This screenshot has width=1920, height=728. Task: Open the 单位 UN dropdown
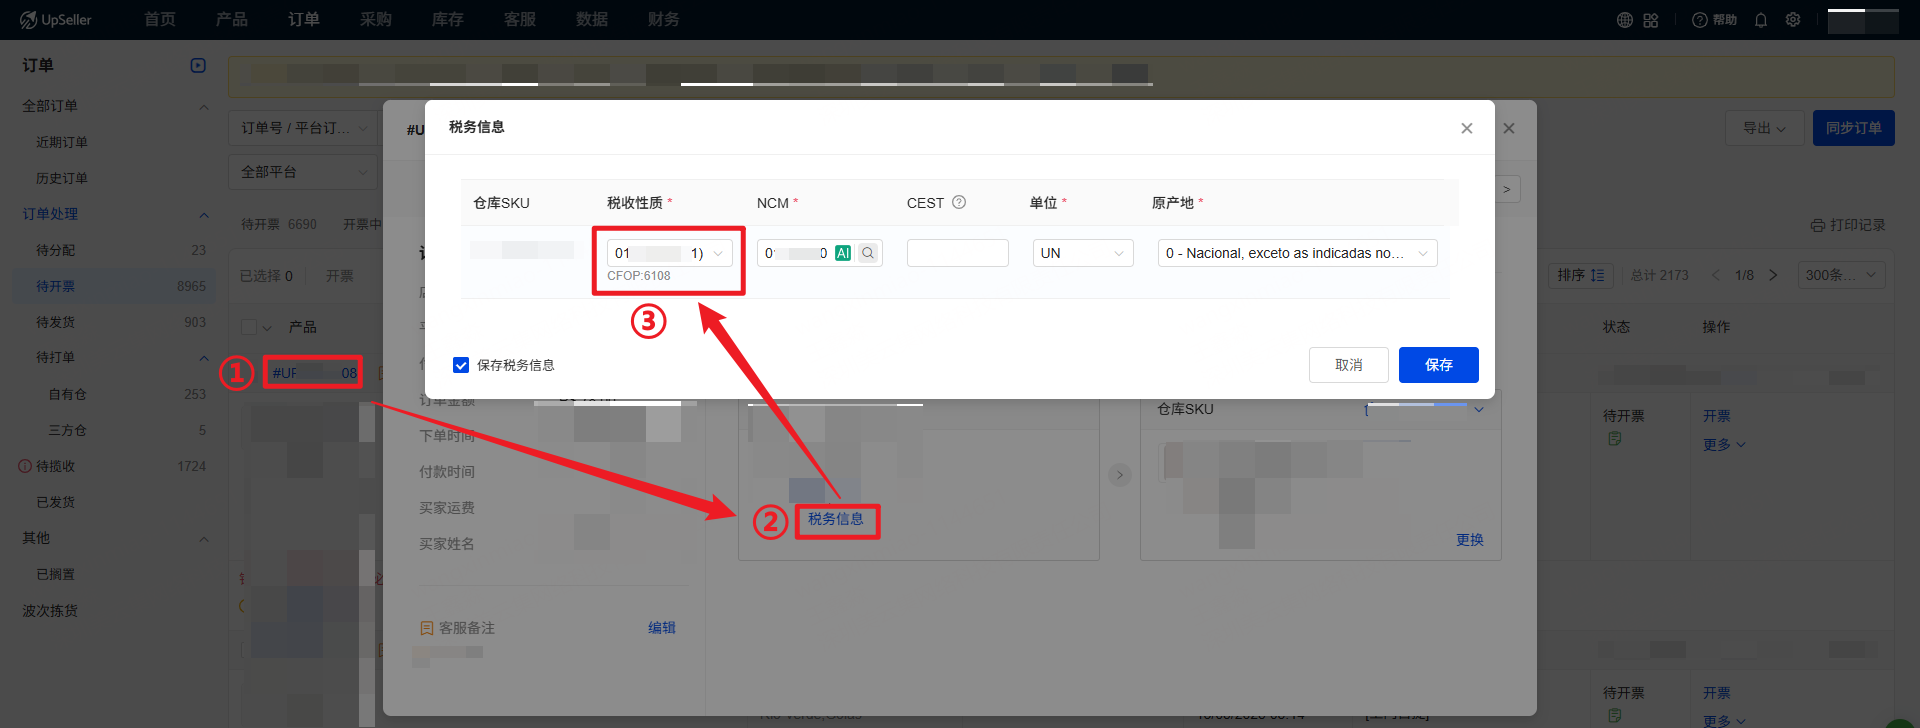pyautogui.click(x=1082, y=253)
